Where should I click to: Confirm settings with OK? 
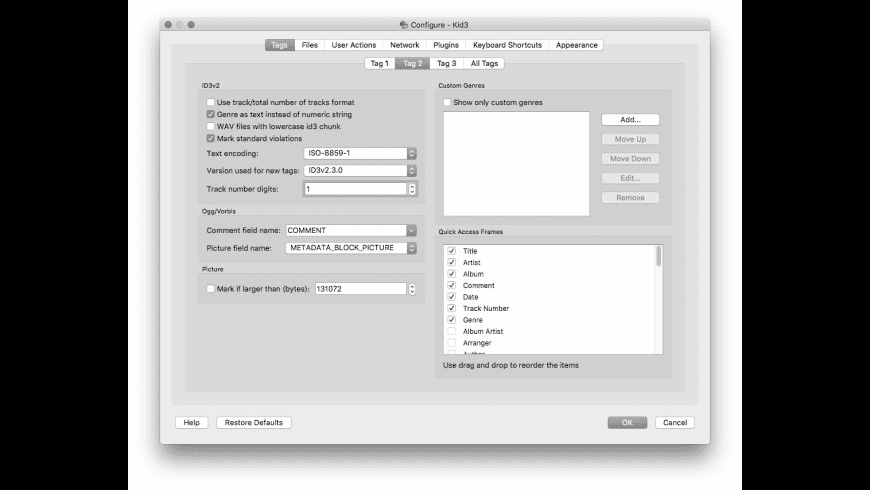coord(627,422)
